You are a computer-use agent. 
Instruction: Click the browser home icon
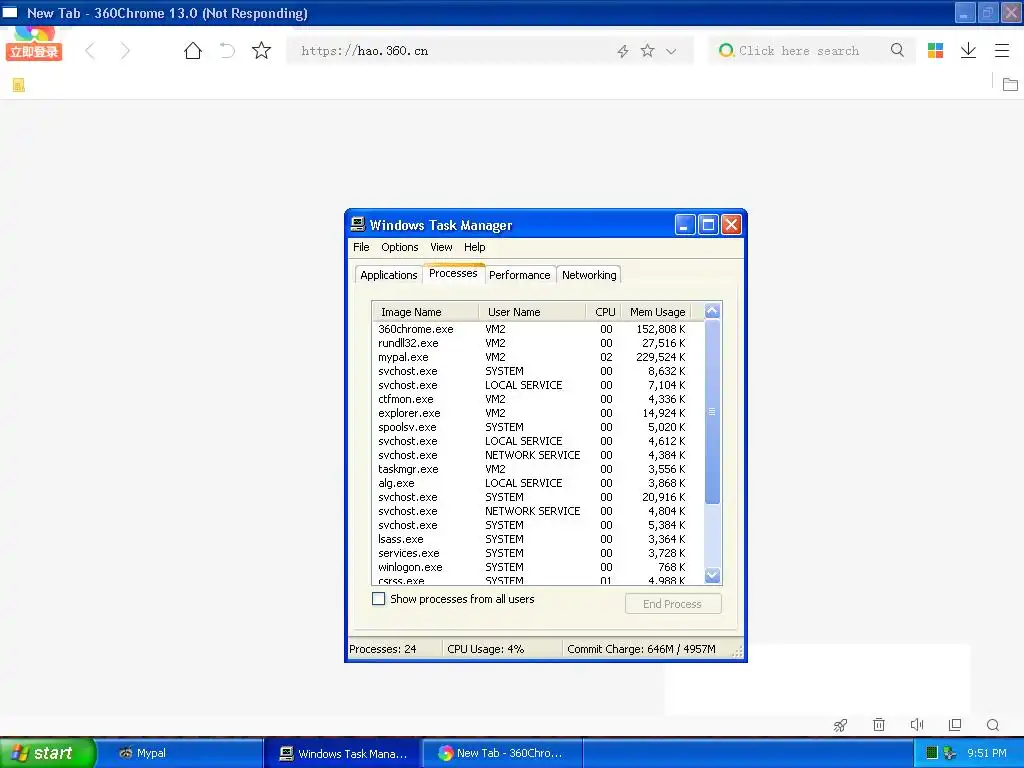(x=193, y=51)
